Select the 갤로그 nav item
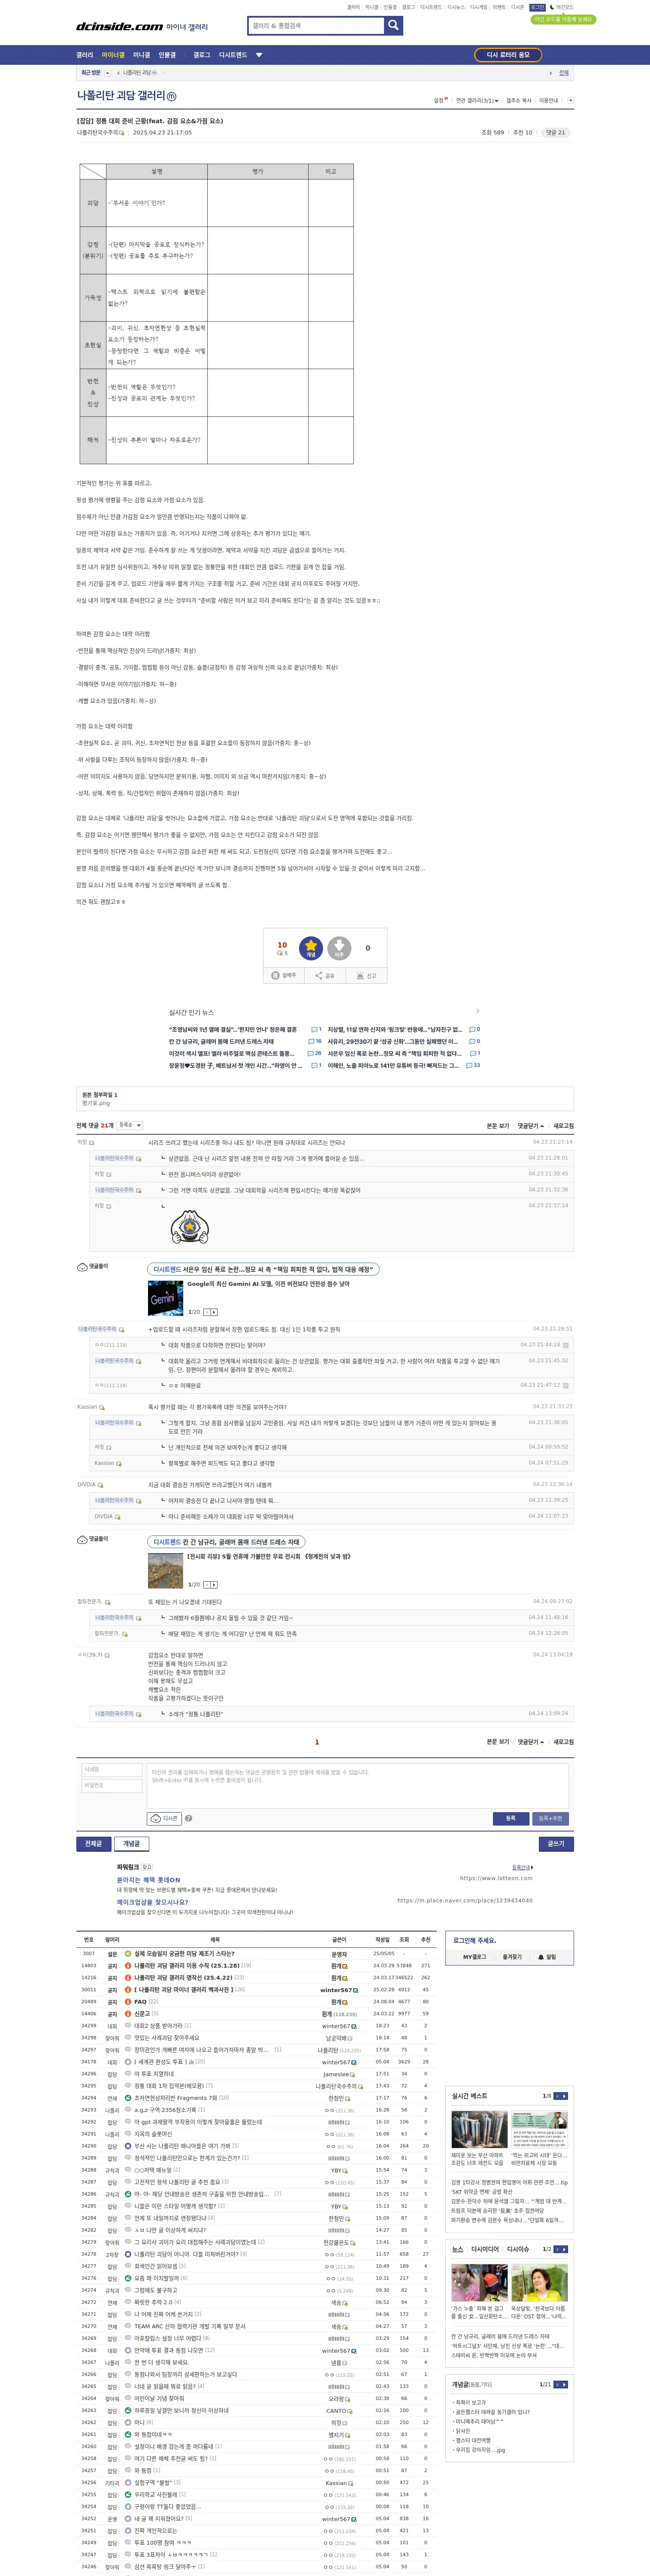Screen dimensions: 650x2576 [x=202, y=55]
